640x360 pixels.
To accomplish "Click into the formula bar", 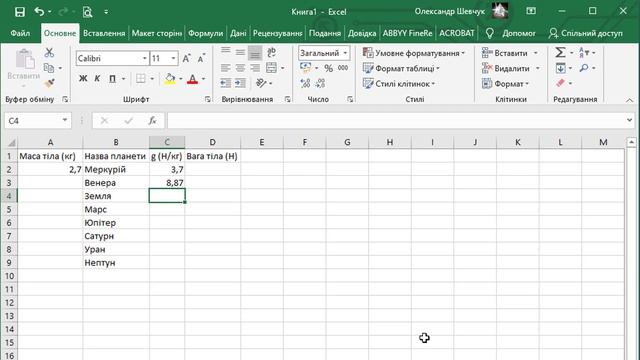I will (396, 120).
